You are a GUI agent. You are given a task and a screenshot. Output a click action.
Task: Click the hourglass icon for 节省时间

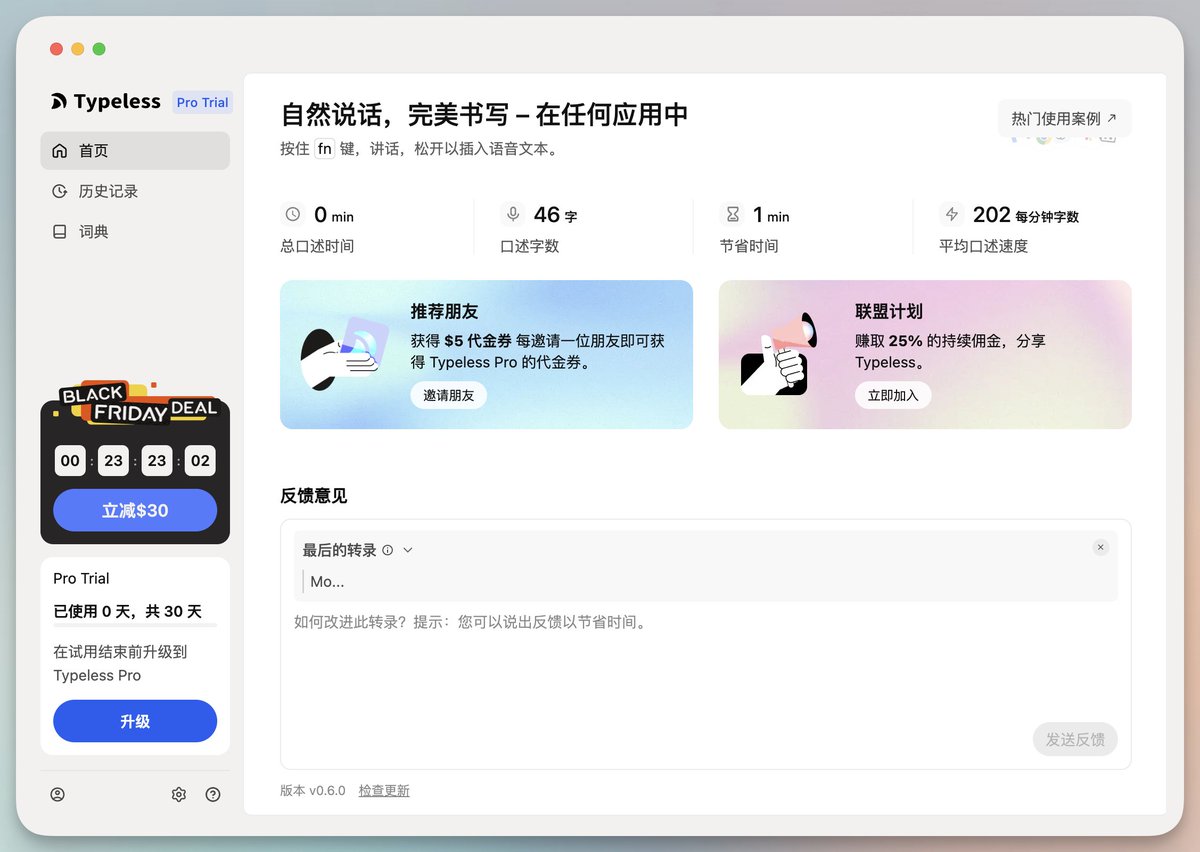(x=733, y=214)
